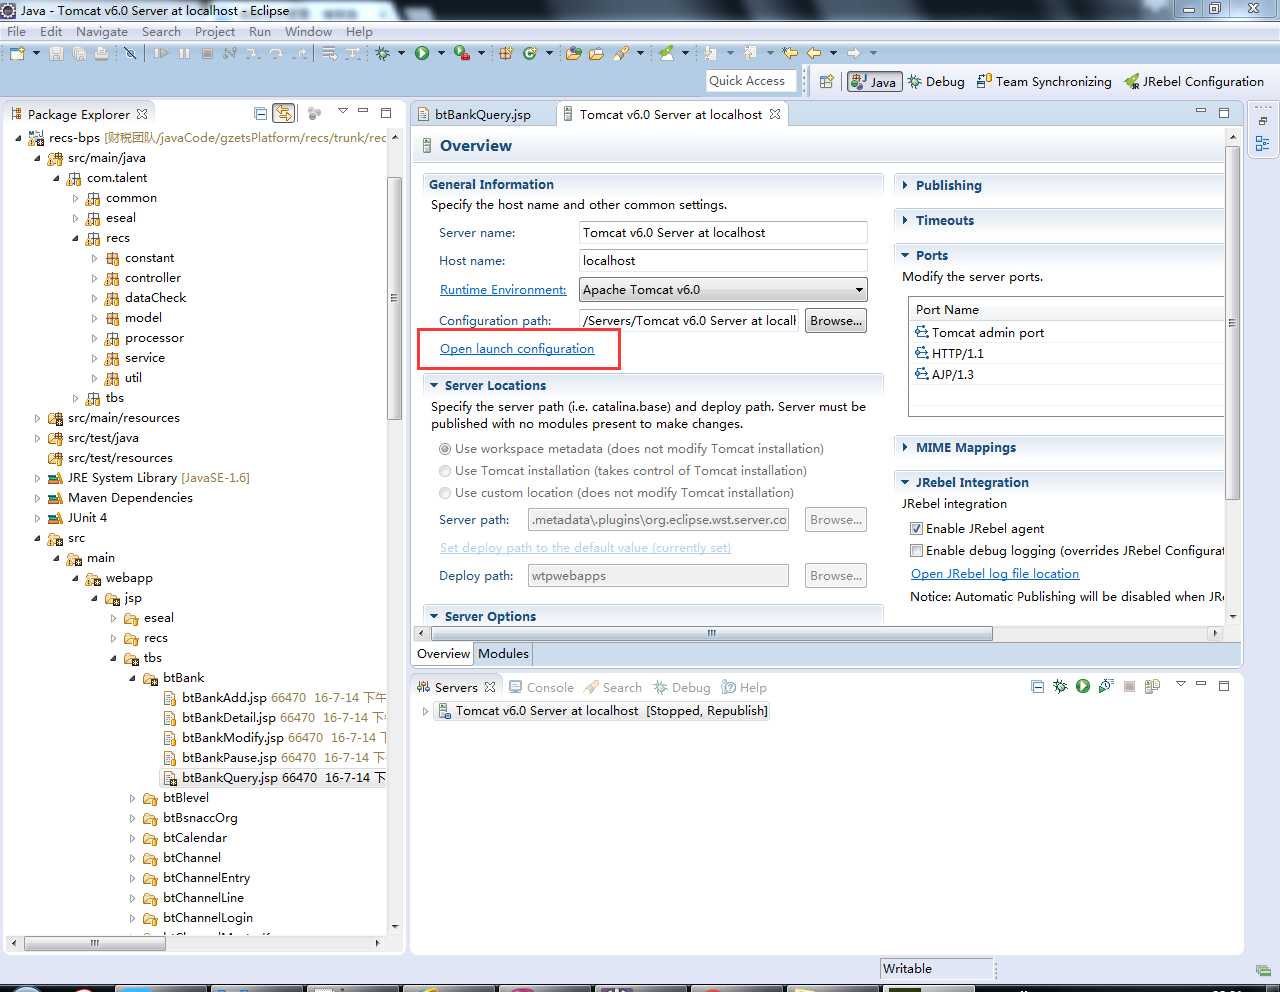
Task: Expand the Maven Dependencies node
Action: pyautogui.click(x=37, y=498)
